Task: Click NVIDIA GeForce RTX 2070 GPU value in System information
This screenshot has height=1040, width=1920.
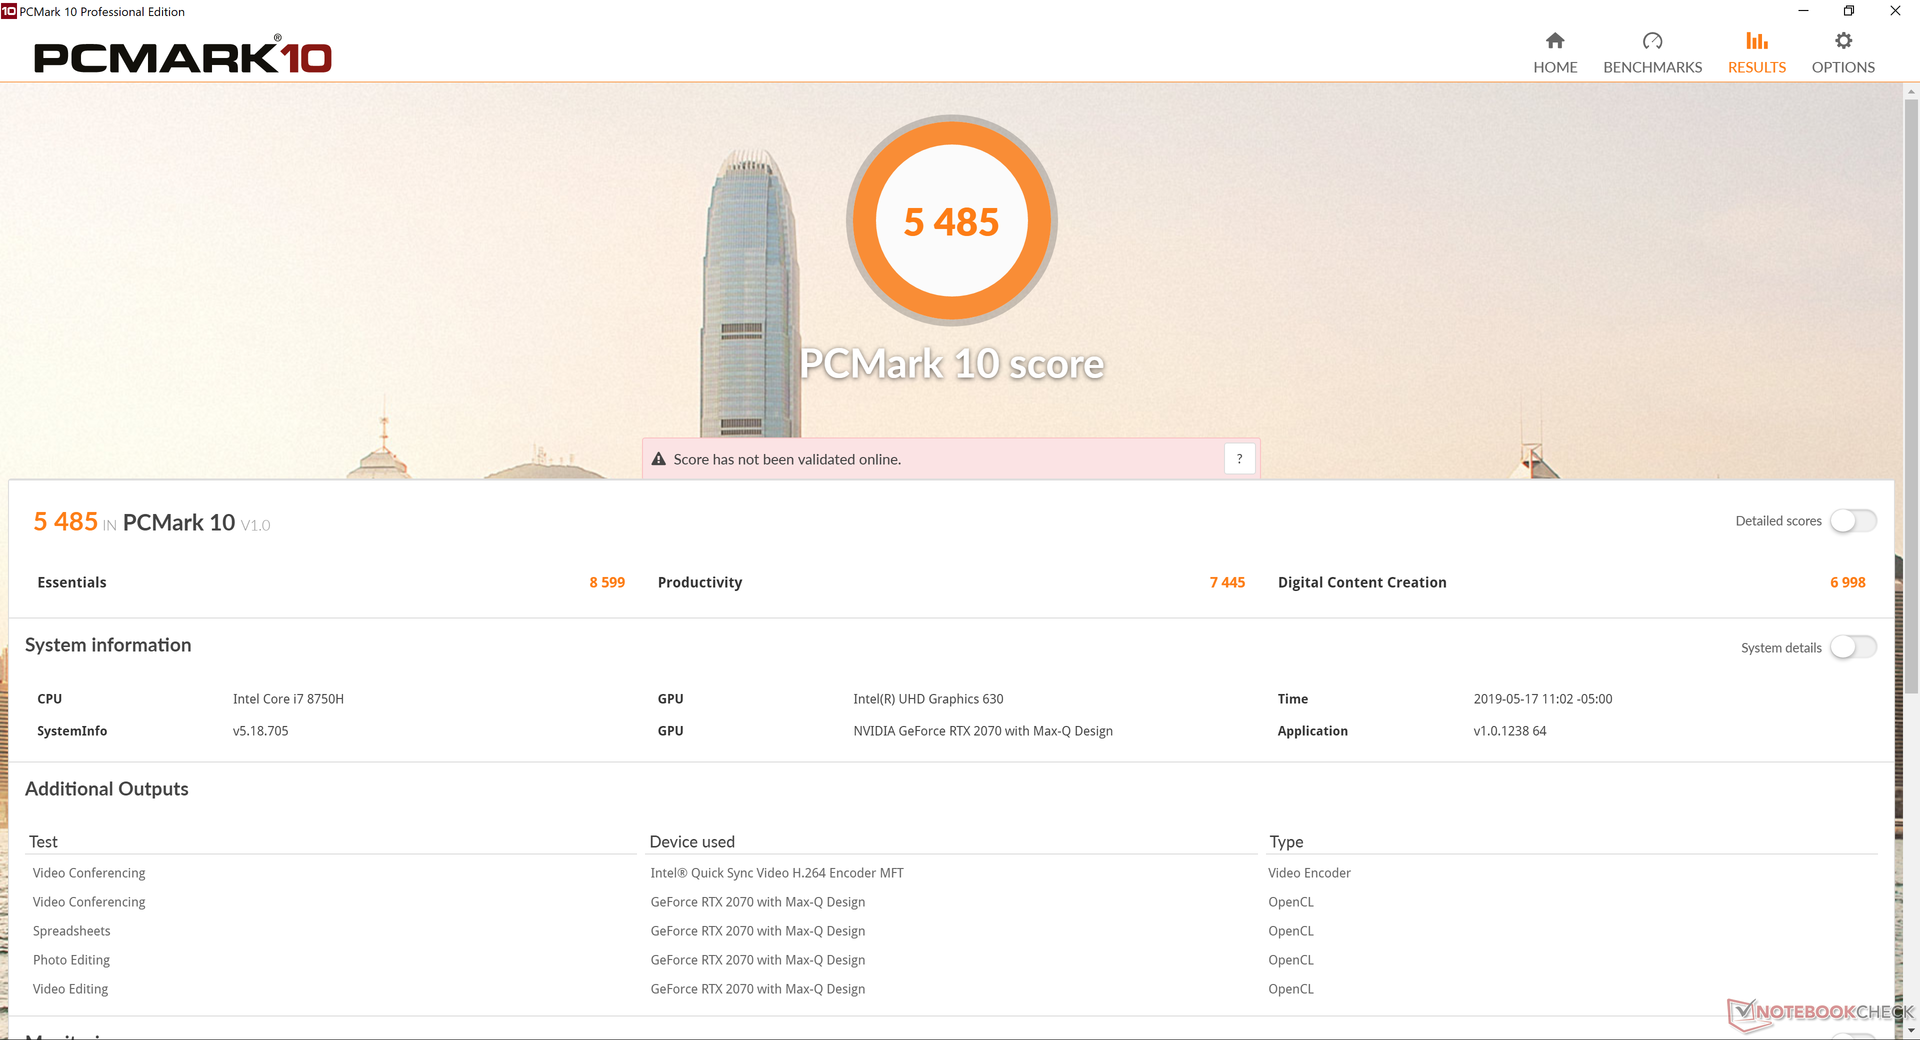Action: [983, 731]
